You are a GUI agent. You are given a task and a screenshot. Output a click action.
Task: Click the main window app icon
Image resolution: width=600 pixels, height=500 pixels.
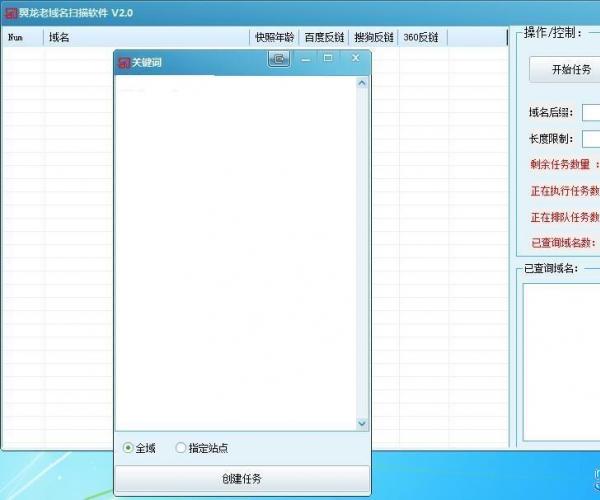(11, 13)
